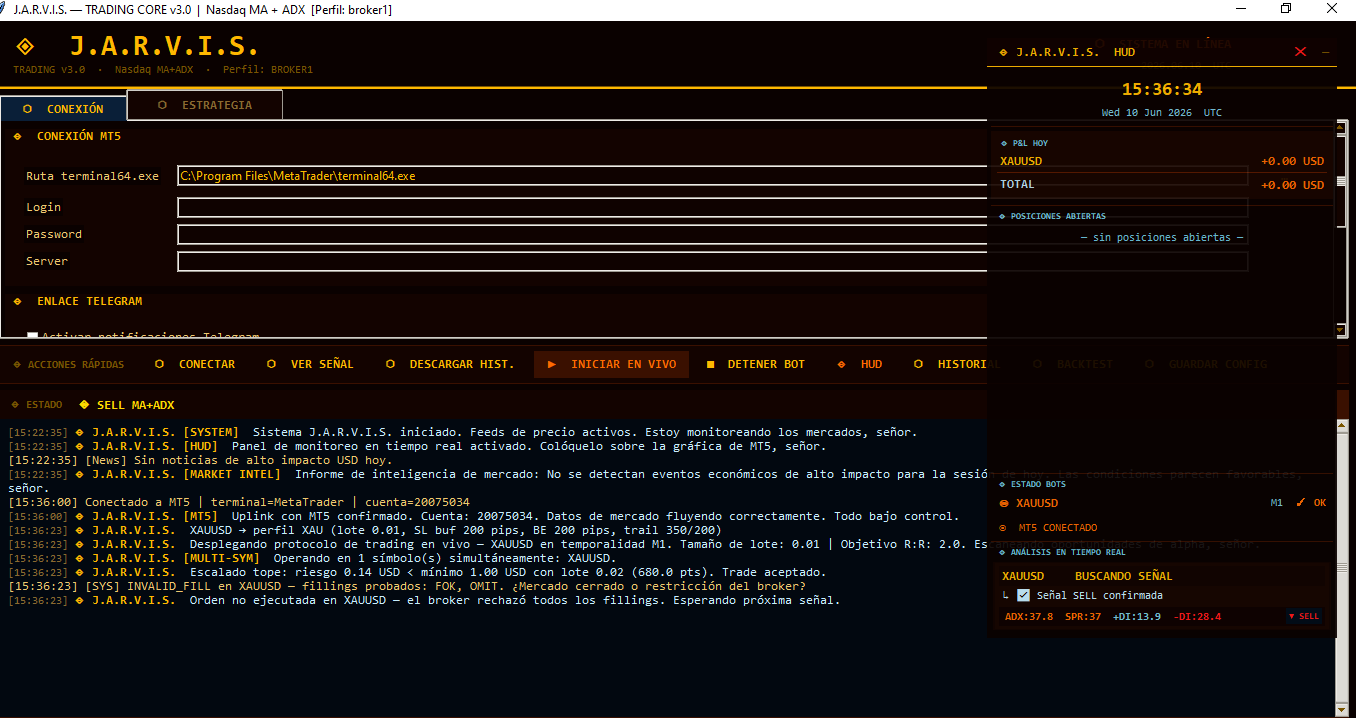This screenshot has width=1366, height=718.
Task: Stop trading with DETENER BOT button
Action: (x=756, y=364)
